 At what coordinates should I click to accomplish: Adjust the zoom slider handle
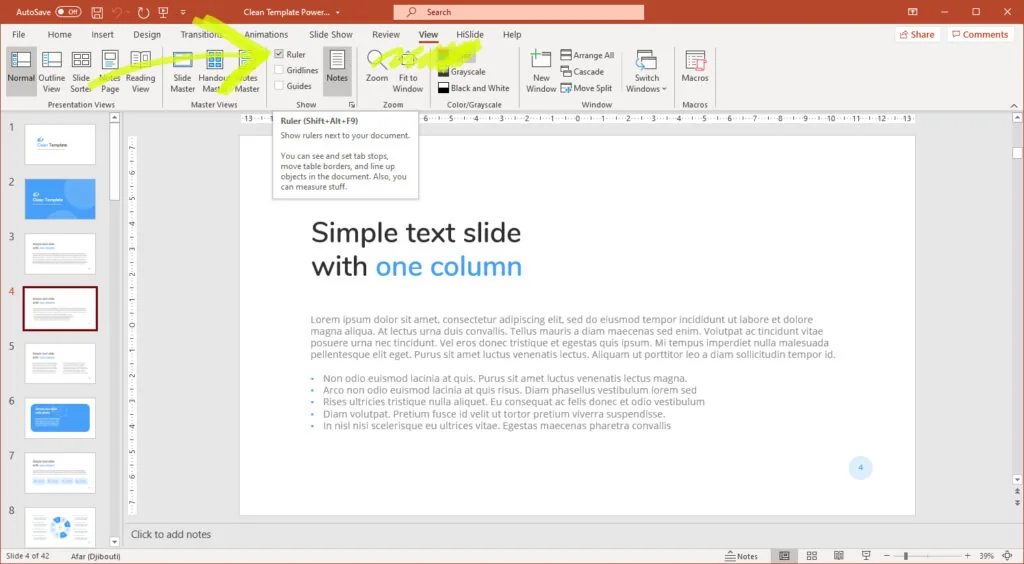906,556
